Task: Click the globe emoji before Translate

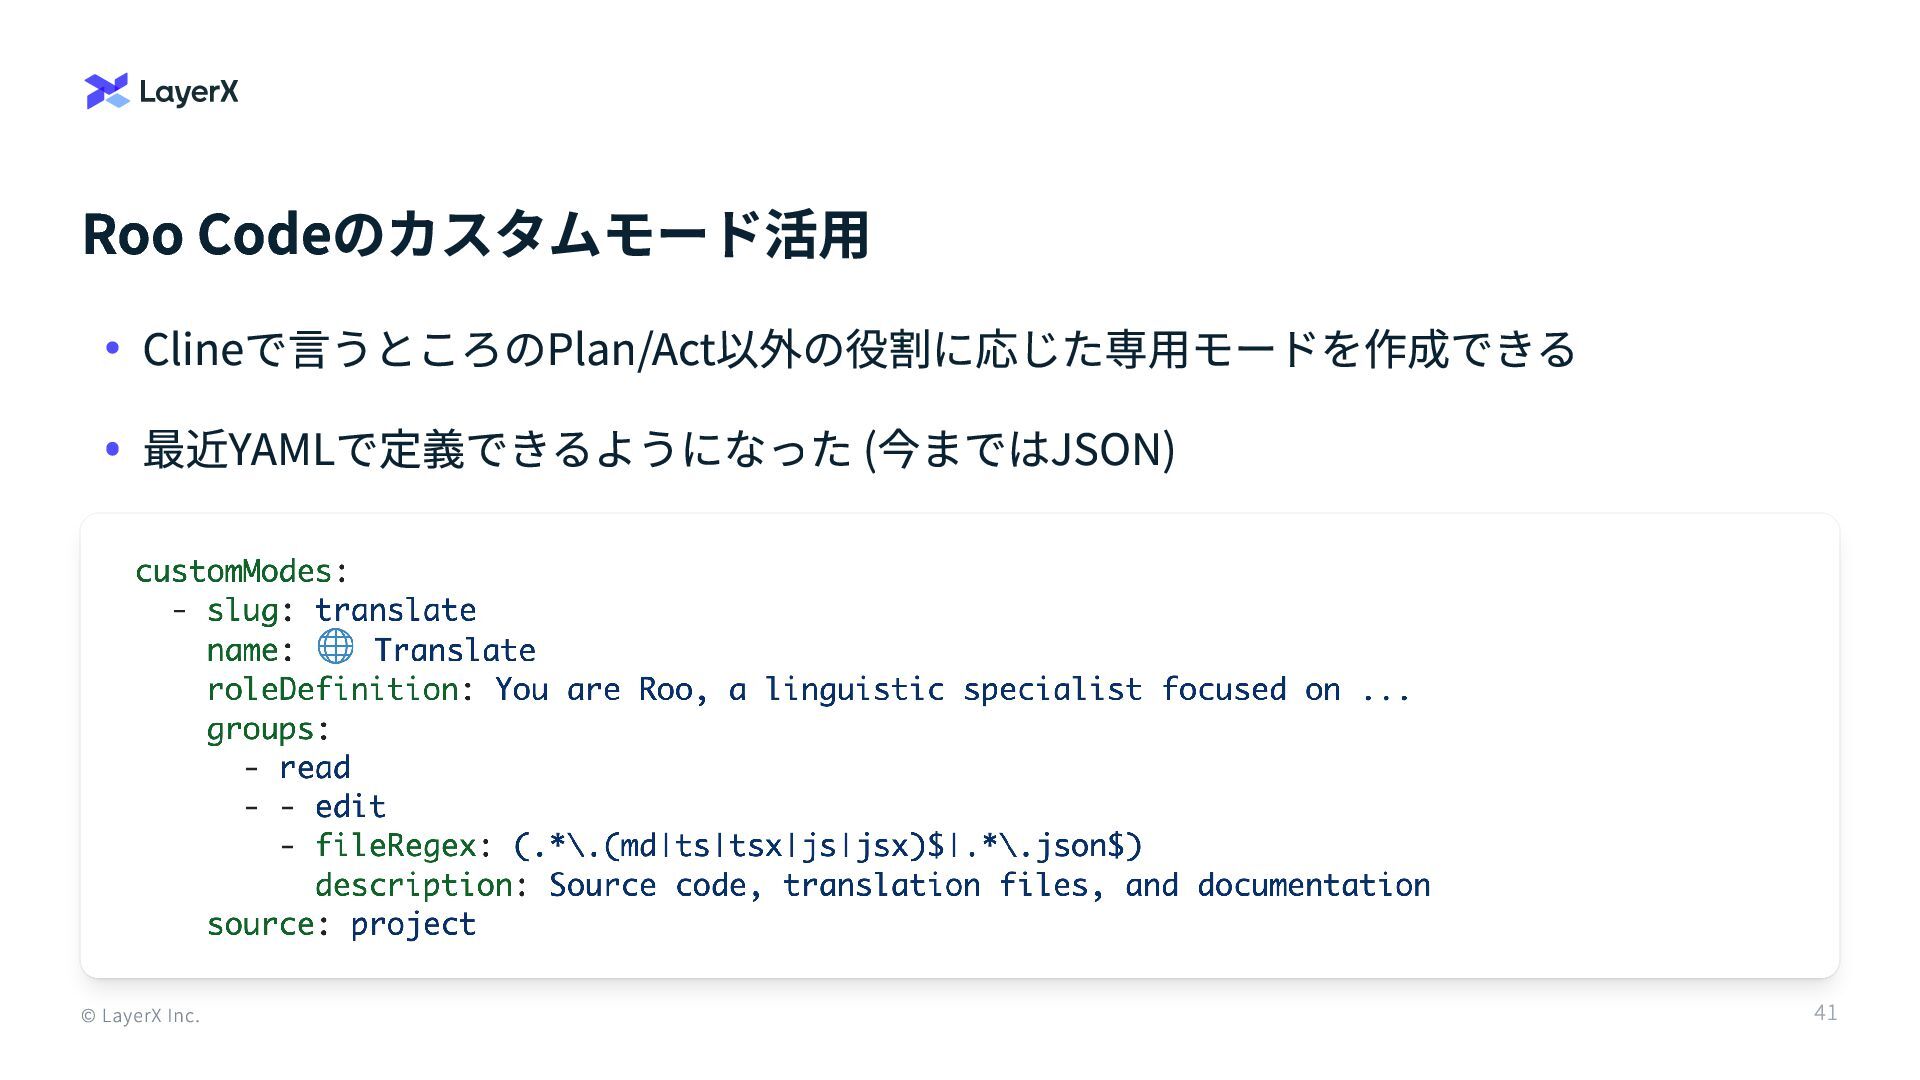Action: click(x=335, y=647)
